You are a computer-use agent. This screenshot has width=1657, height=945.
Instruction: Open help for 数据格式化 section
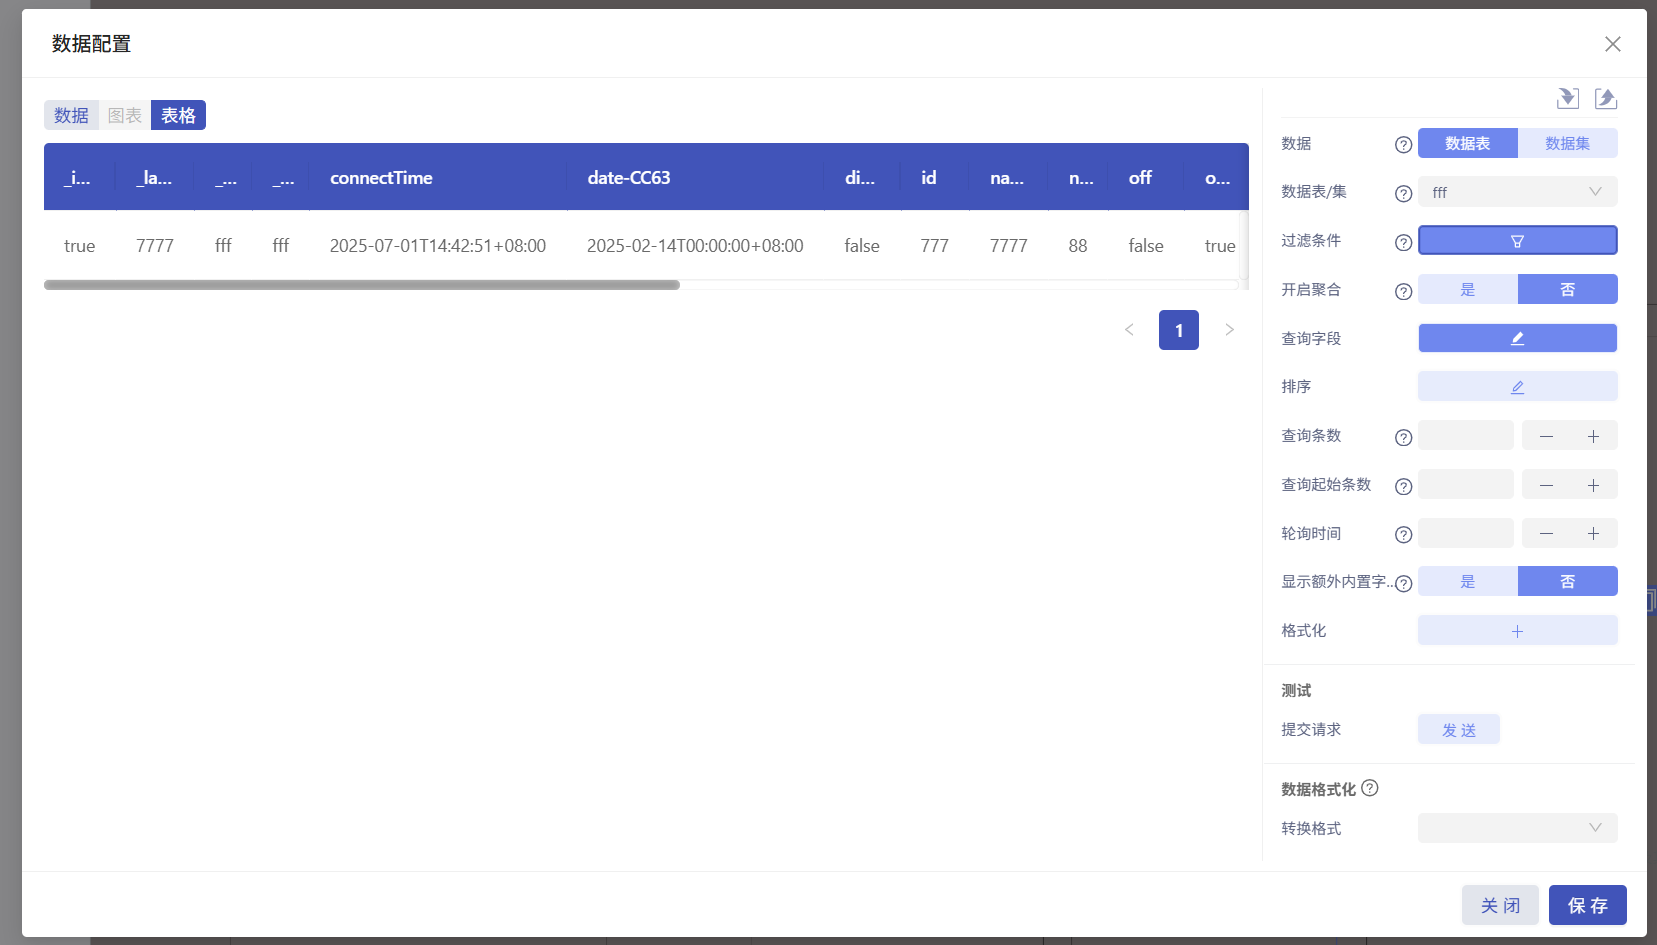pos(1370,788)
